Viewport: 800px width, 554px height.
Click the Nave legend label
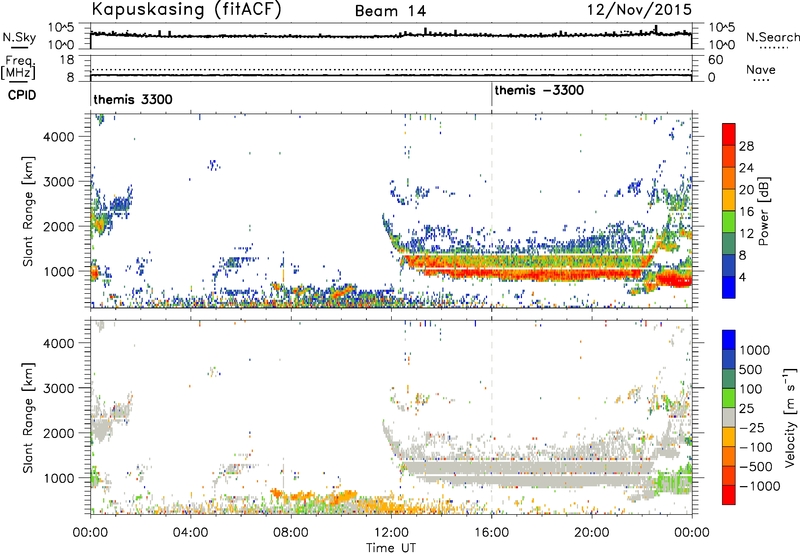[761, 69]
